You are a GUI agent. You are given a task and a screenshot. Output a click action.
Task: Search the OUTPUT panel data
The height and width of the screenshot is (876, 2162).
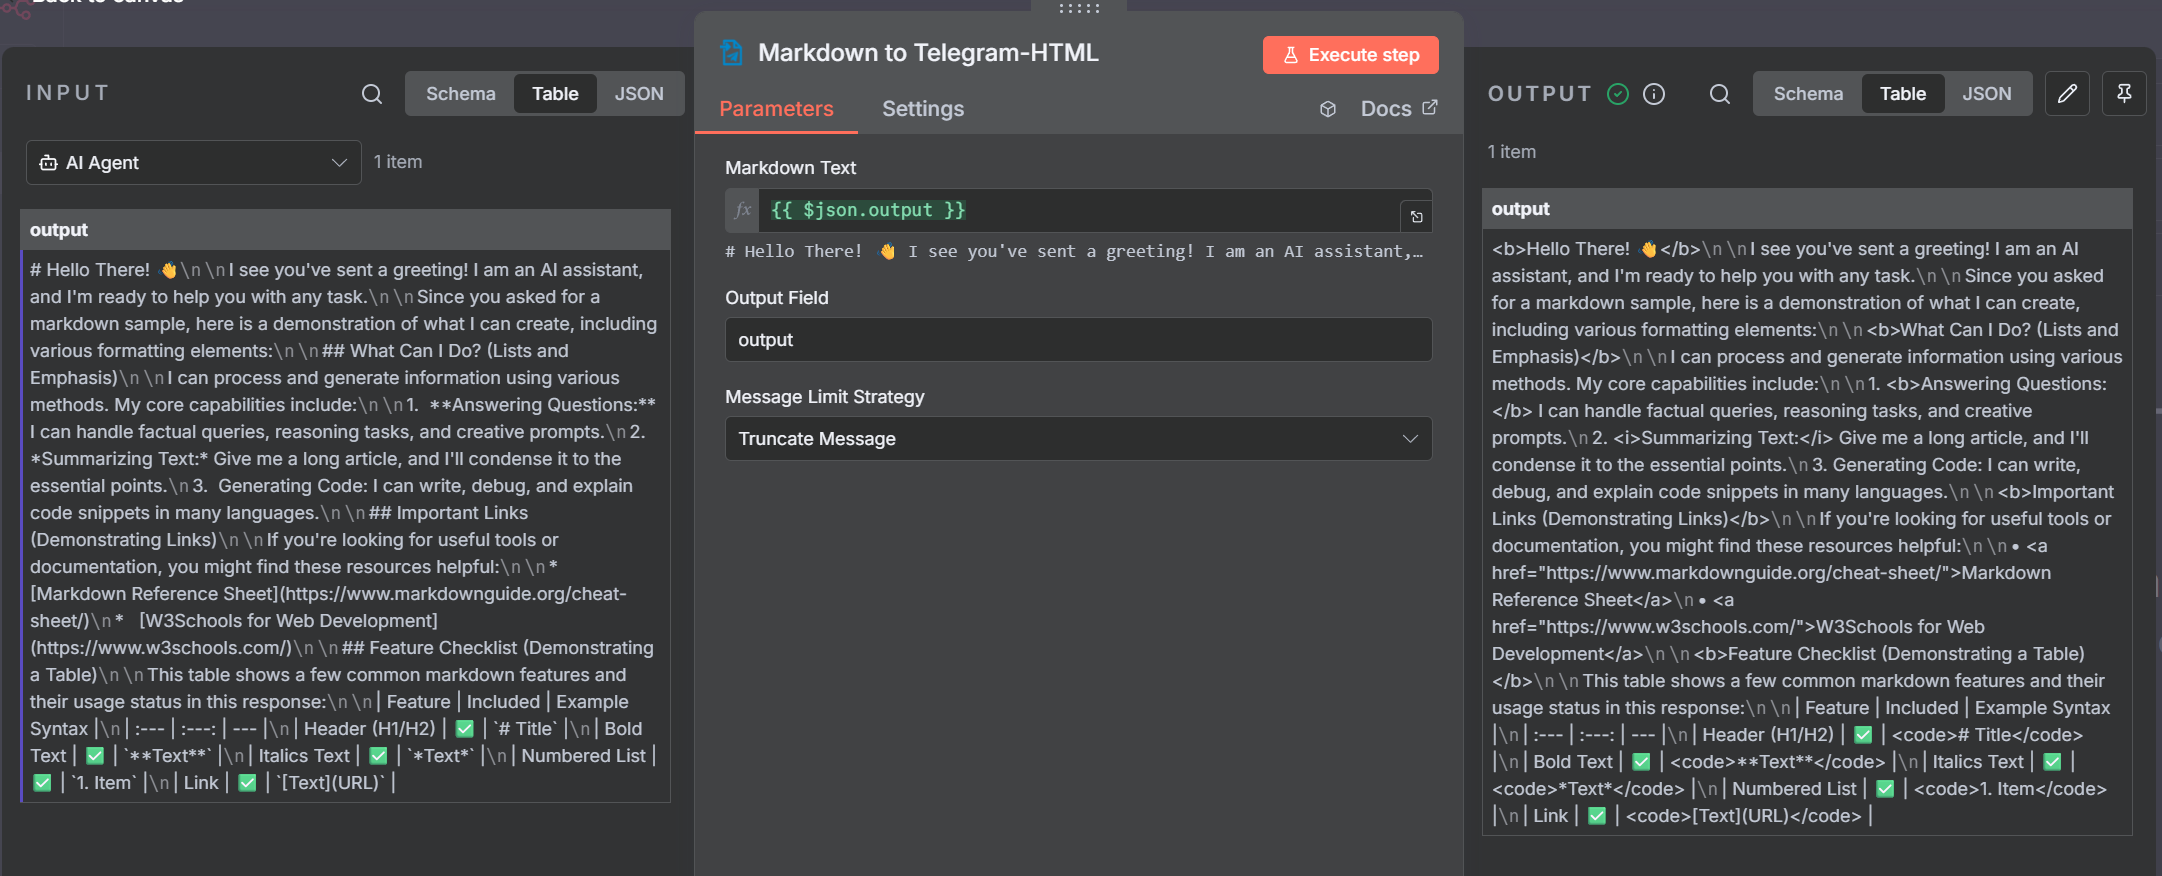pyautogui.click(x=1720, y=94)
